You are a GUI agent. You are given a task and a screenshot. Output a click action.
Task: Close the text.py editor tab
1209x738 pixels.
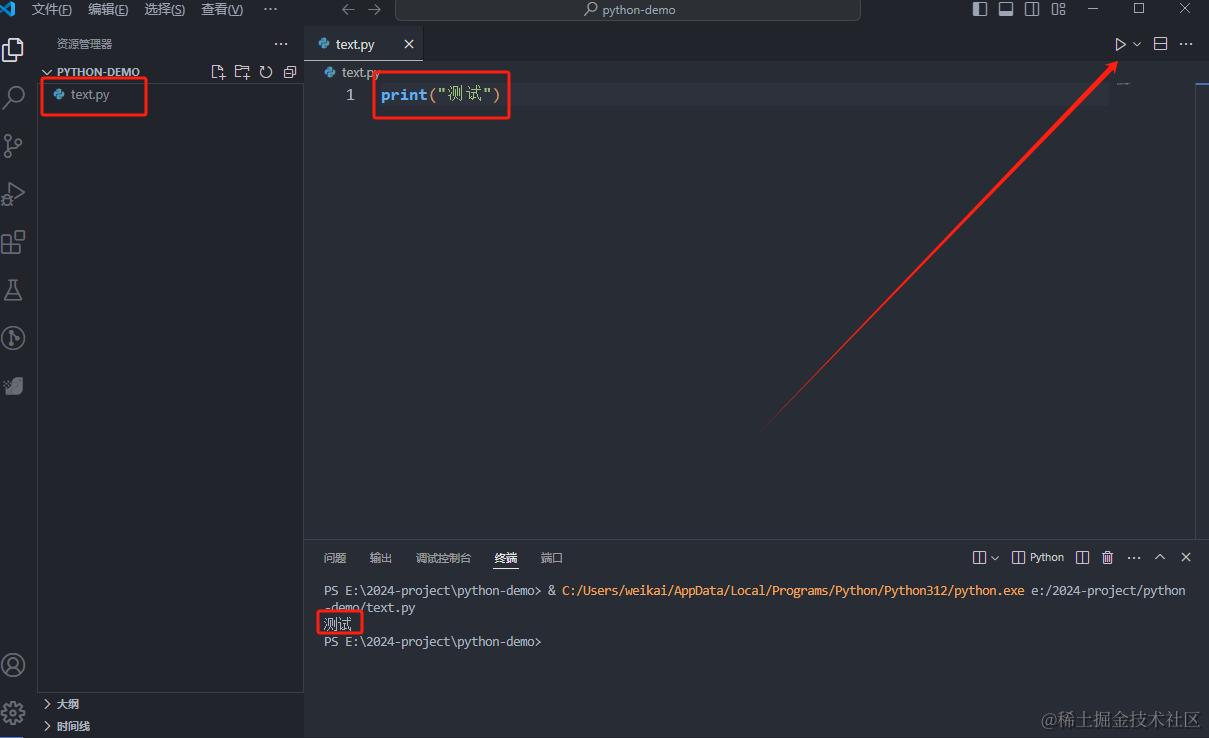(x=409, y=44)
